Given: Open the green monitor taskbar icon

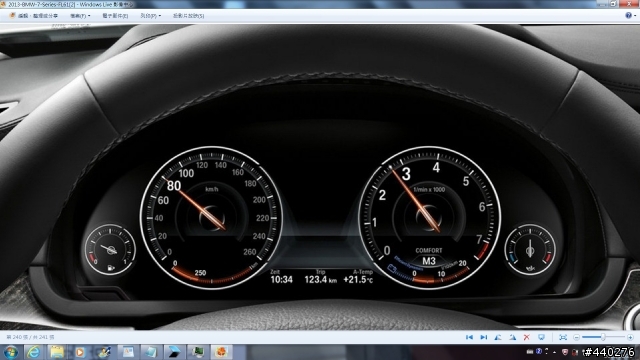Looking at the screenshot, I should coord(198,352).
